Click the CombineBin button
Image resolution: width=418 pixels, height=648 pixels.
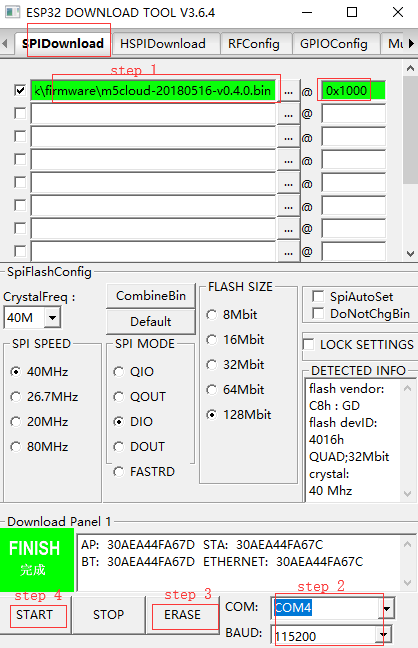click(151, 295)
